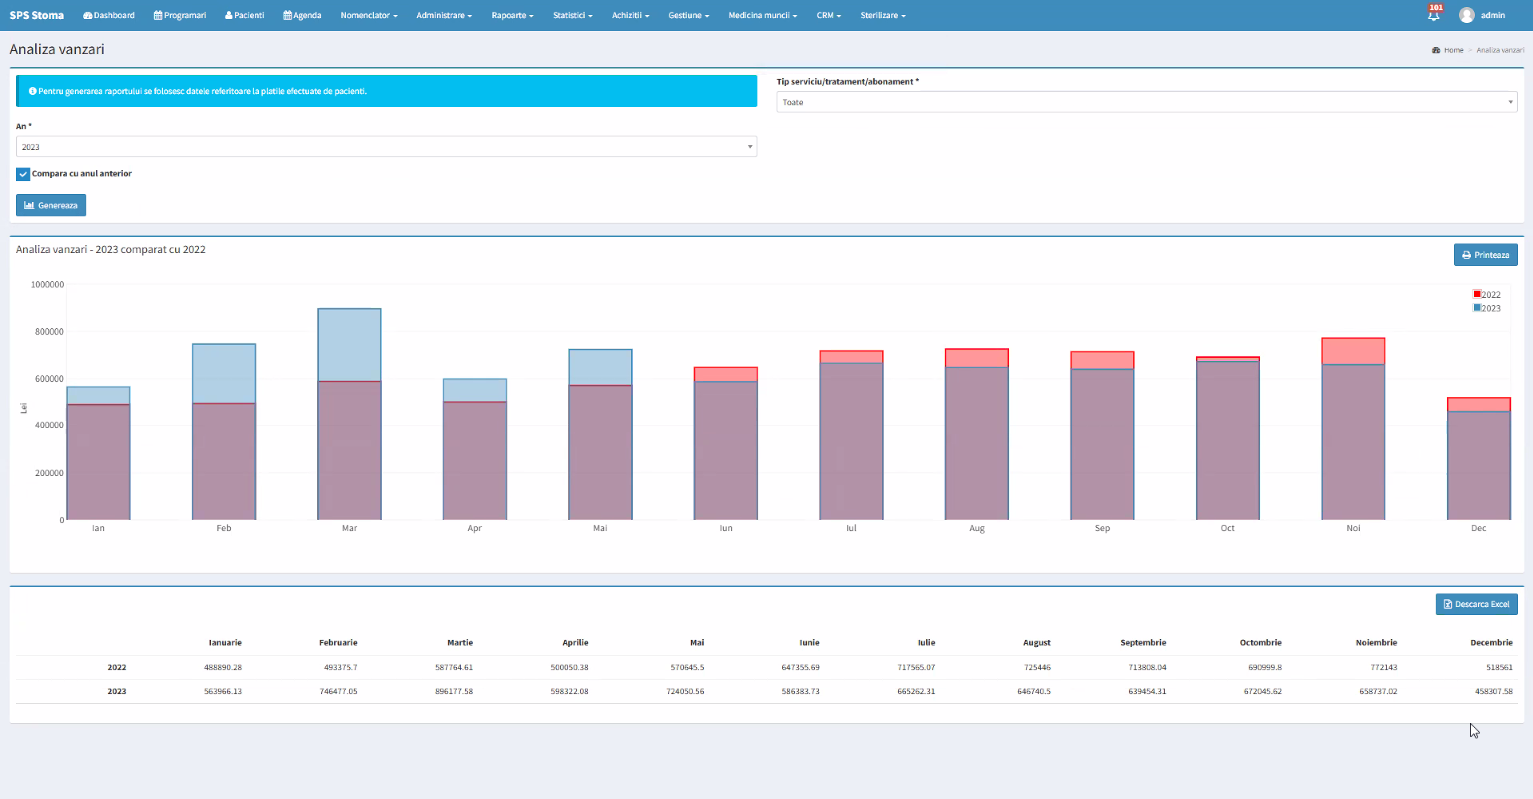Click the info icon in the blue notice
This screenshot has width=1533, height=799.
32,91
